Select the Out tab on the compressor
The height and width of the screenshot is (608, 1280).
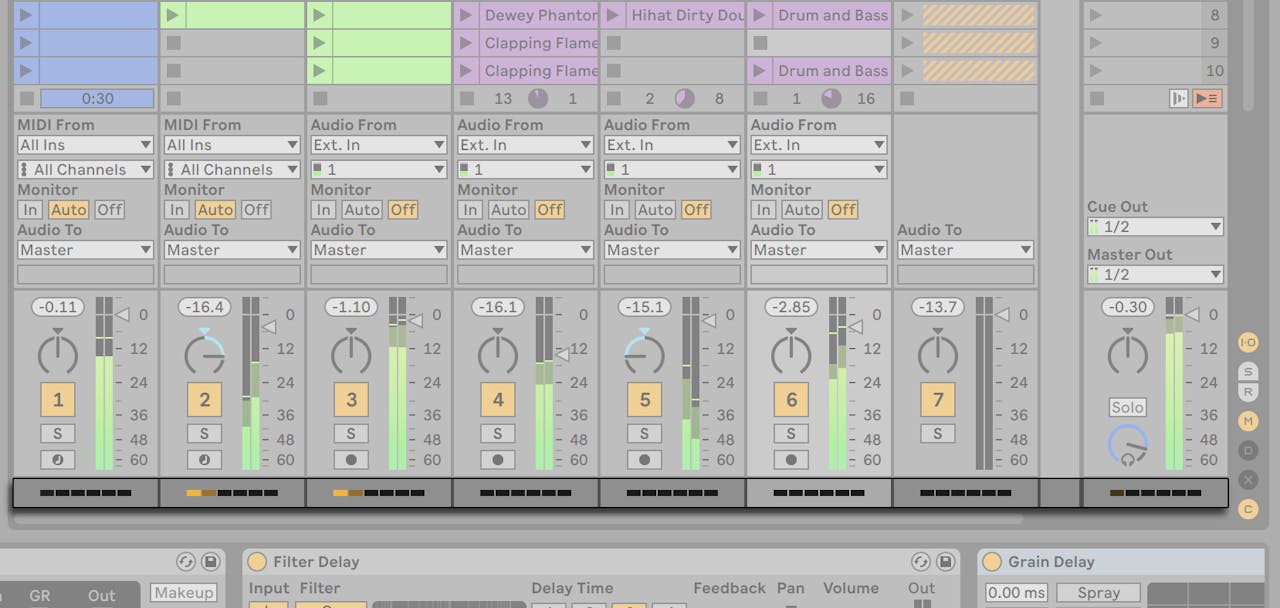tap(101, 595)
